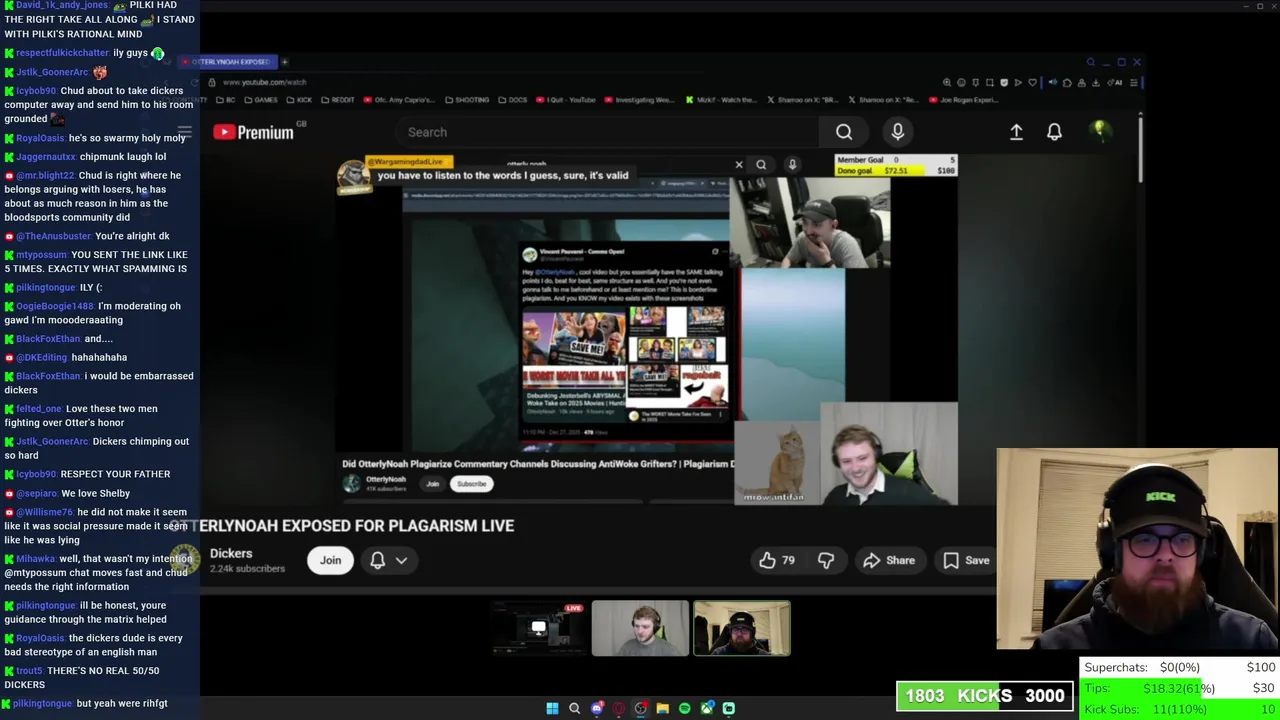Open the 'I Quit - YouTube' bookmark

click(566, 100)
